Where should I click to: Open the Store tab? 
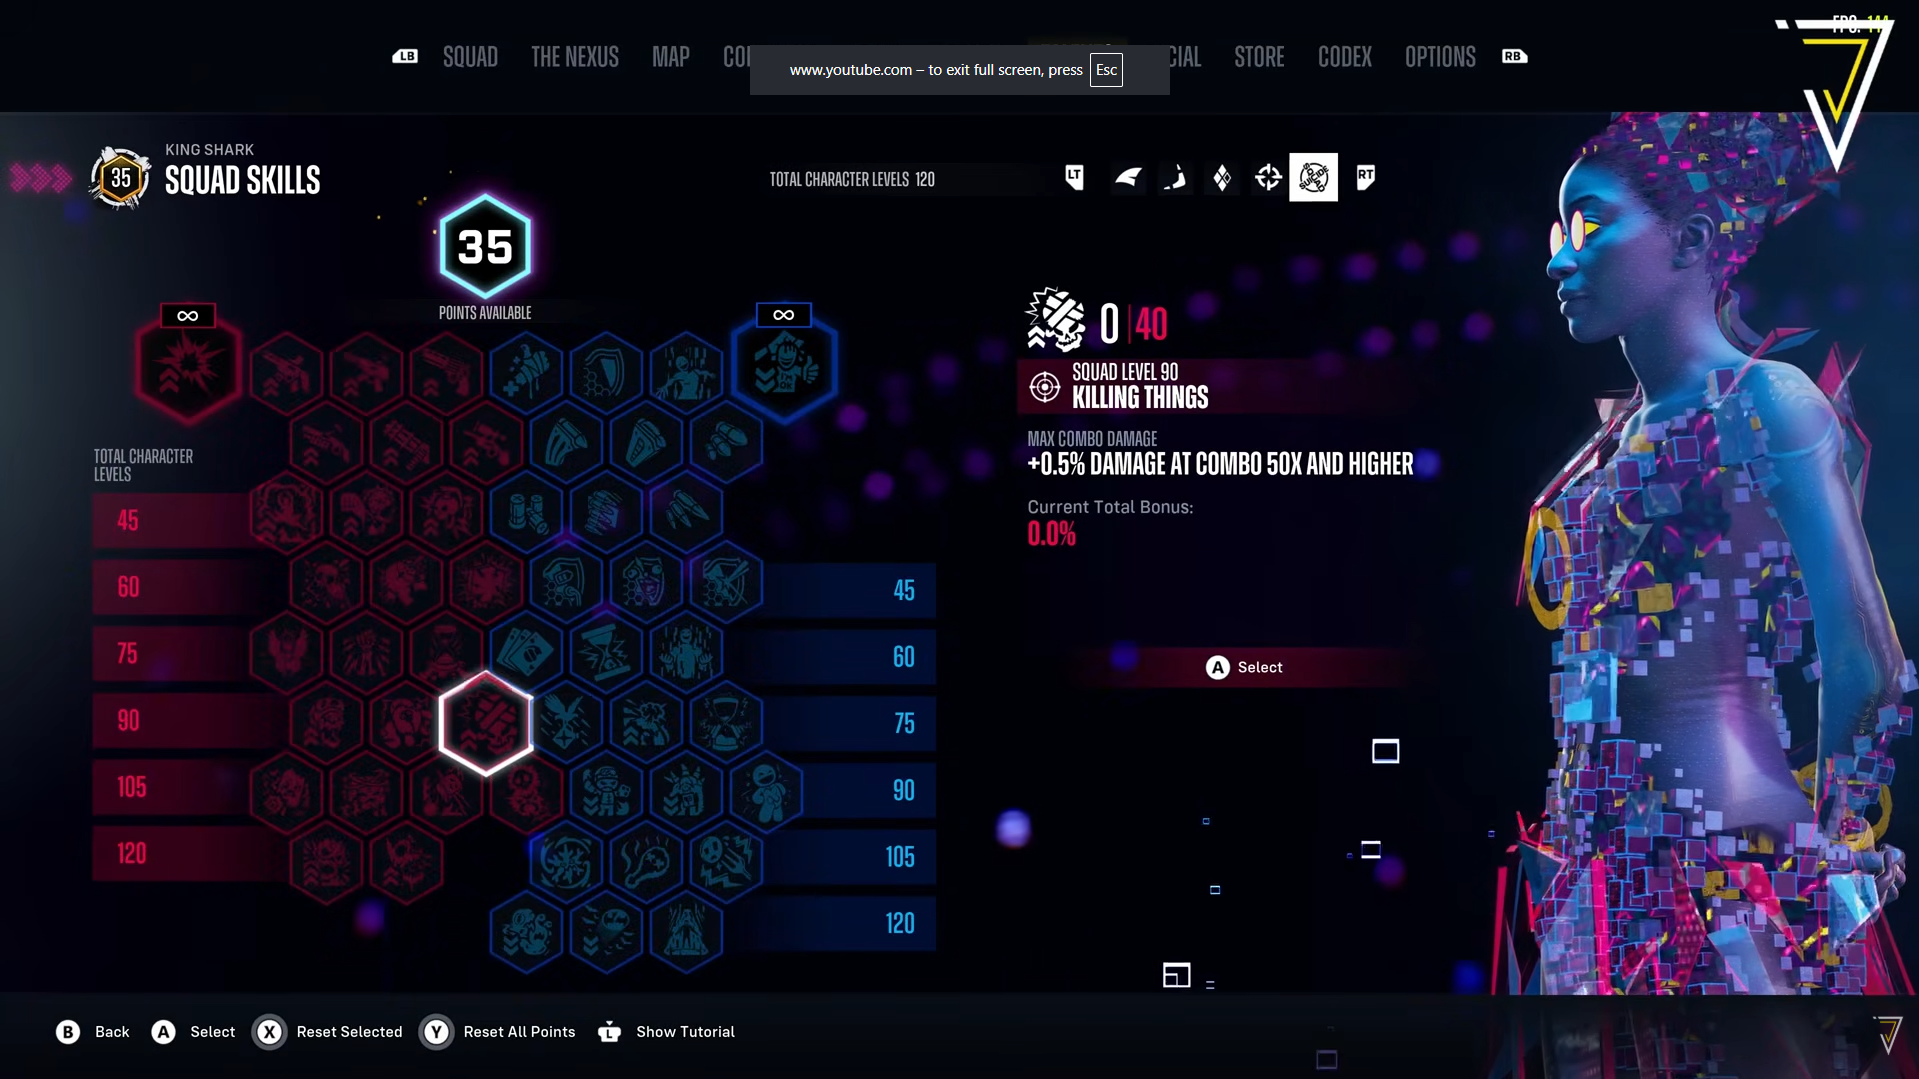point(1259,57)
